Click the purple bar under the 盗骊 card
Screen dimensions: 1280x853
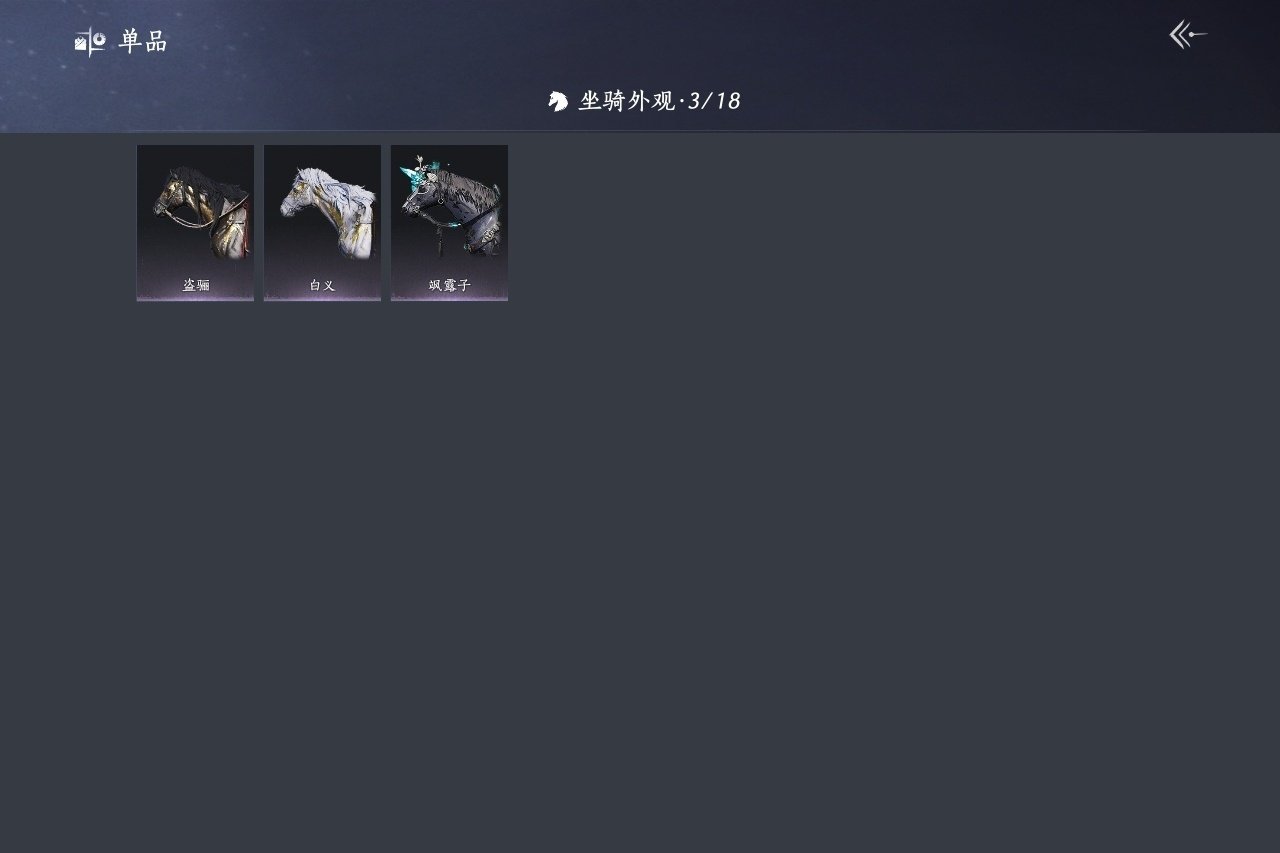pyautogui.click(x=195, y=298)
